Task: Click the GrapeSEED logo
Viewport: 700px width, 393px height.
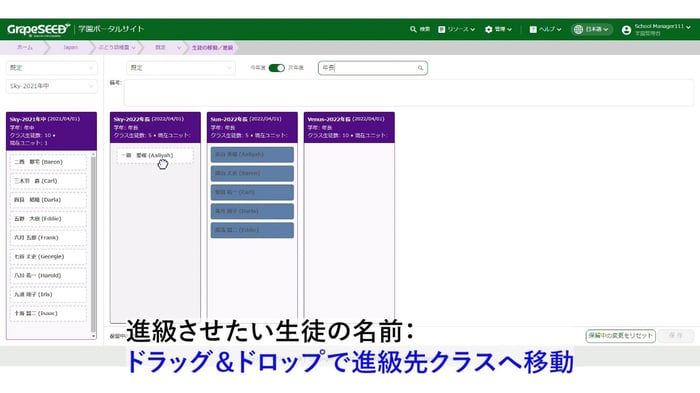Action: [x=38, y=29]
